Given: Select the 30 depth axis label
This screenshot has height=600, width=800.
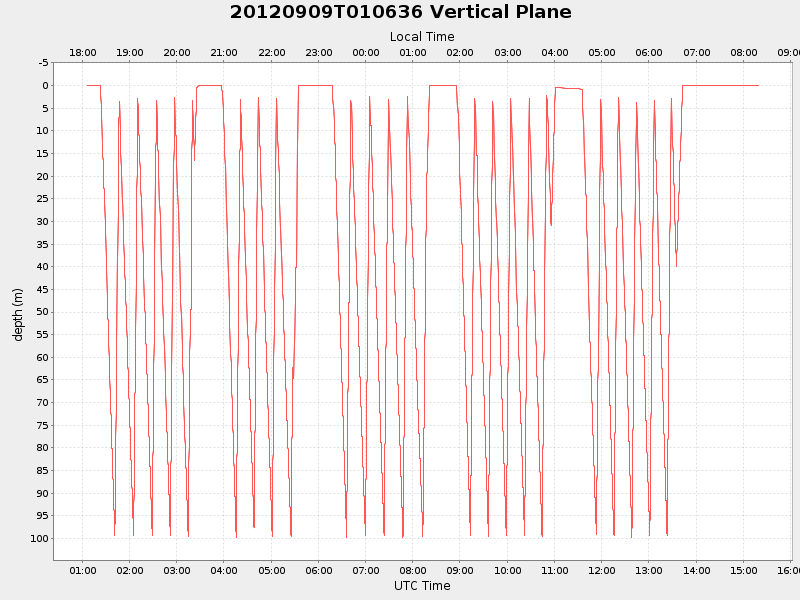Looking at the screenshot, I should (43, 221).
